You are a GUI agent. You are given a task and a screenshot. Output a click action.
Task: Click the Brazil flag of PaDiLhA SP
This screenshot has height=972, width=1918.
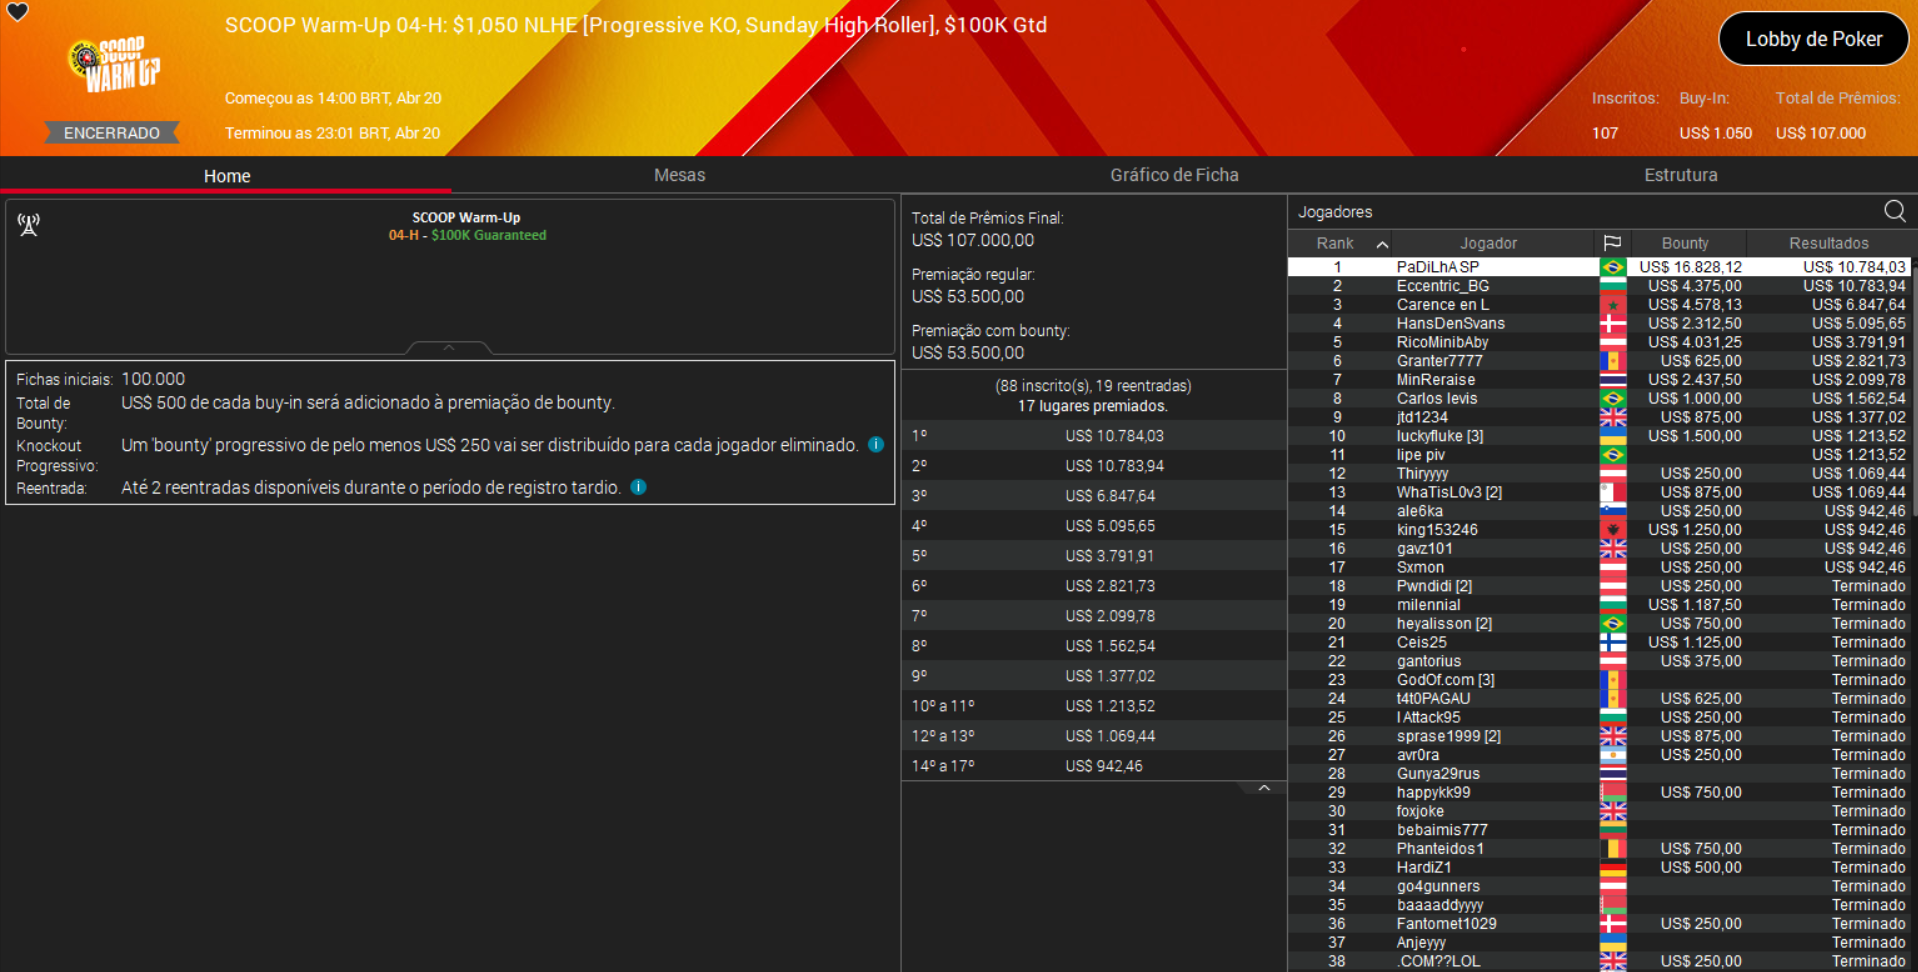click(1612, 267)
